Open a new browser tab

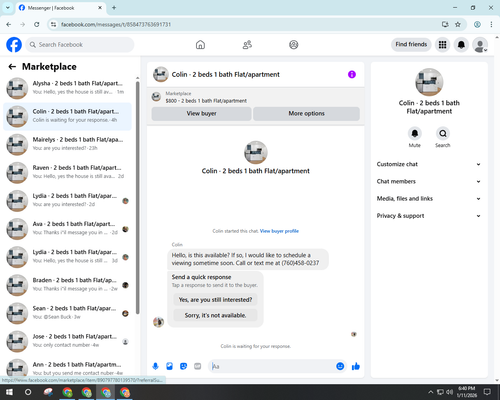114,8
